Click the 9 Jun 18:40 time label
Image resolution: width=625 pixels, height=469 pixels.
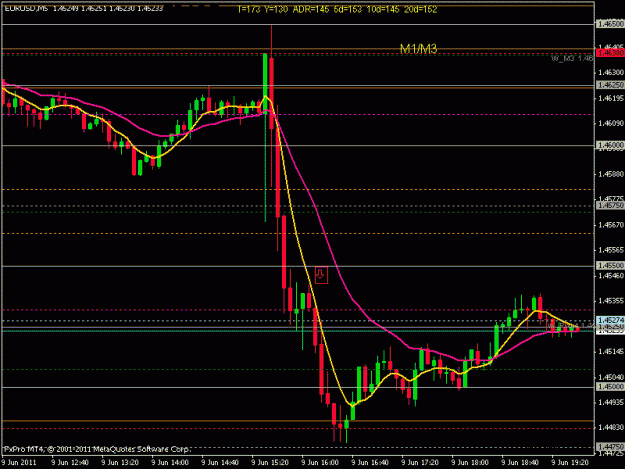click(x=520, y=463)
